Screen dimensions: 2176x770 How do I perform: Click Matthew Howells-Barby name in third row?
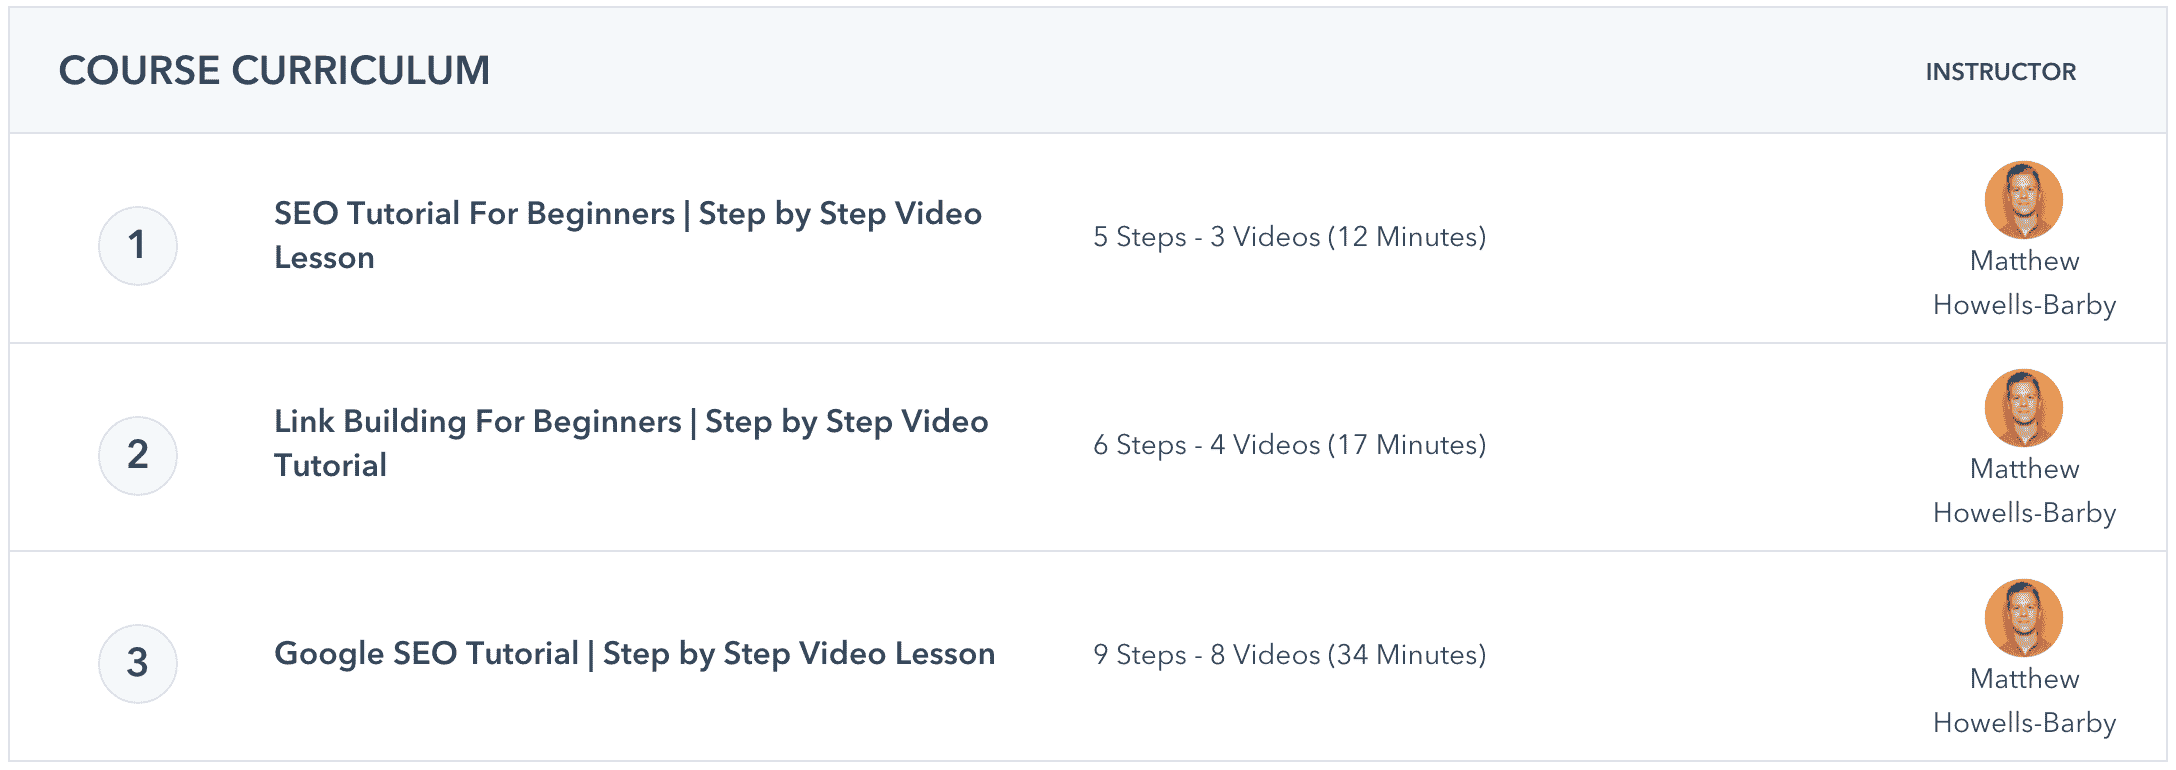[2024, 701]
